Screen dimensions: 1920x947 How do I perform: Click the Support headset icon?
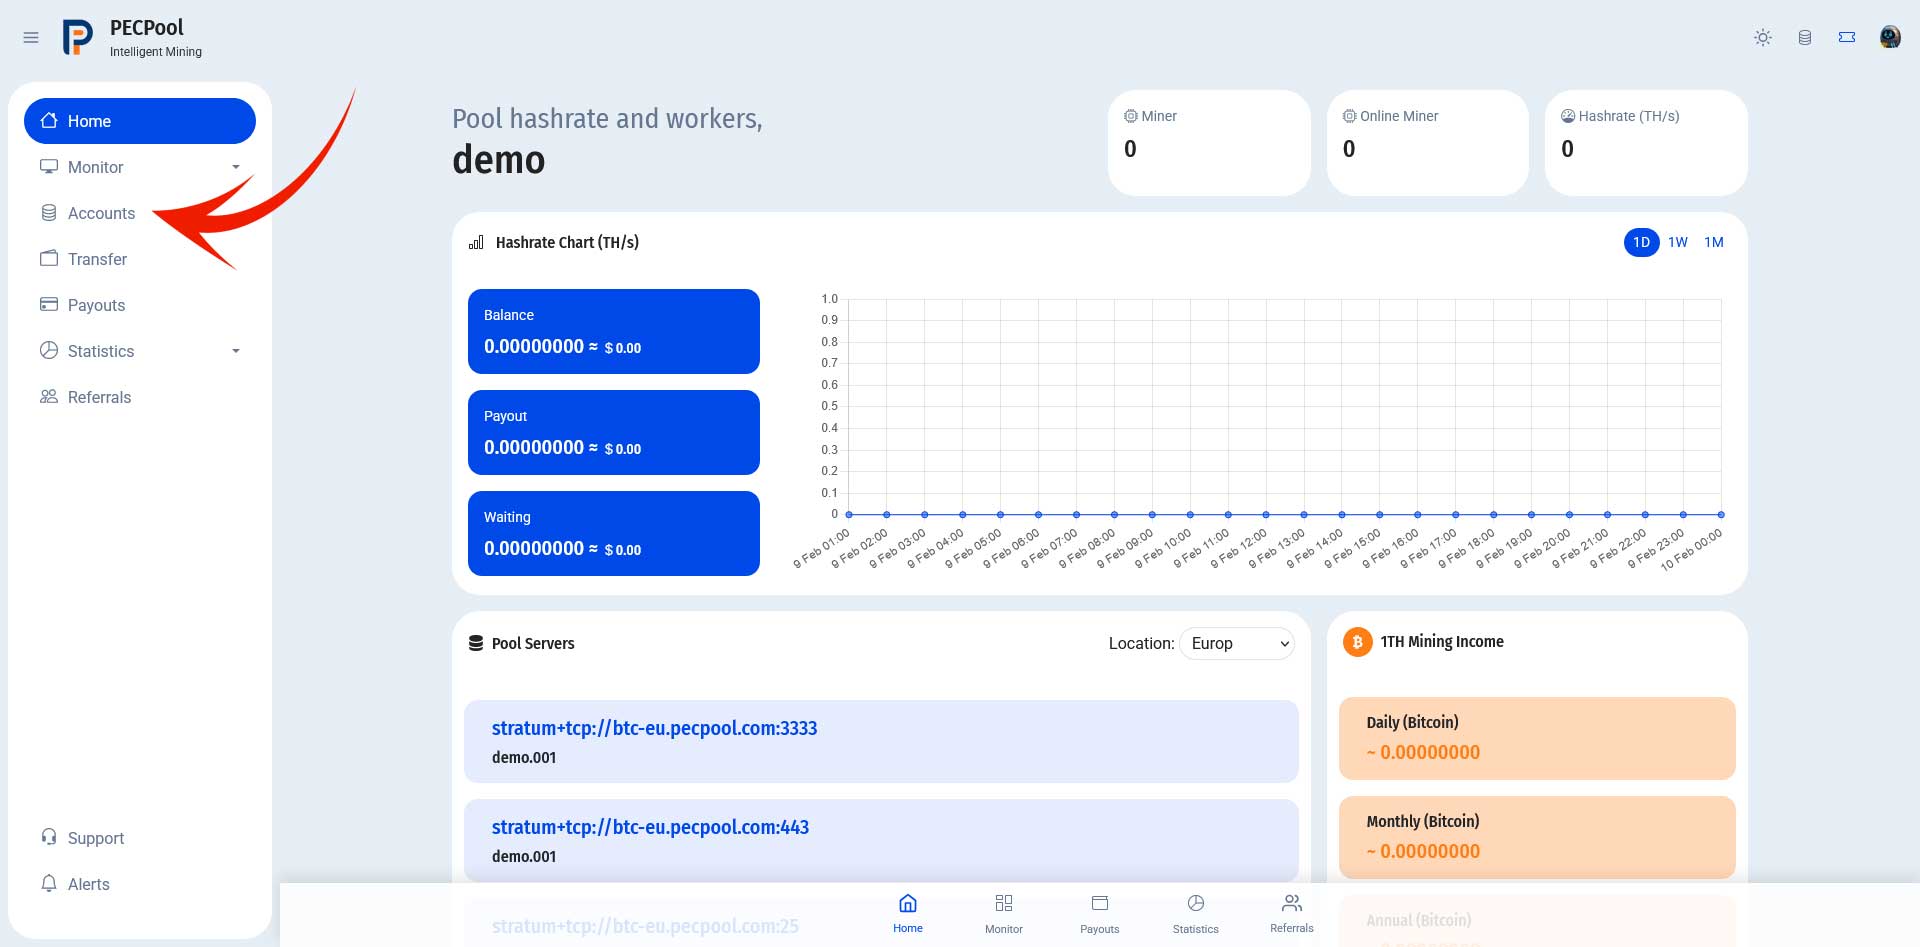49,837
